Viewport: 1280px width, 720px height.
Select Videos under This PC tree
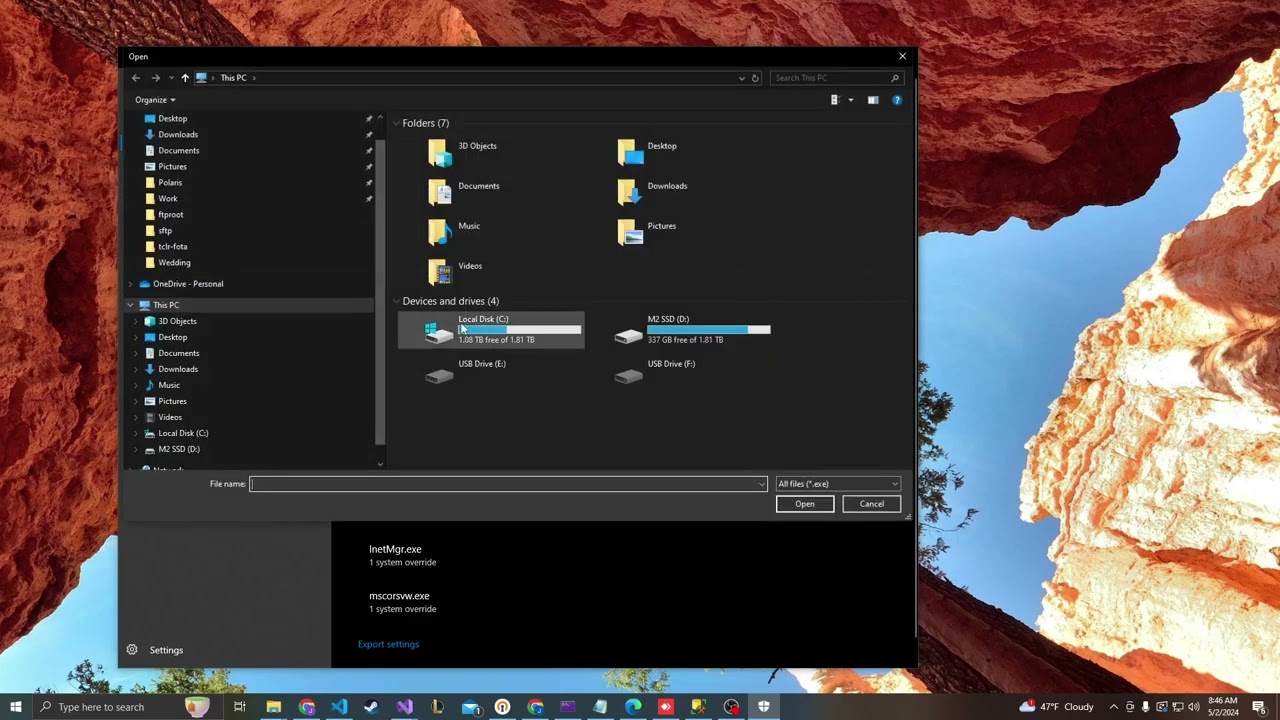[169, 417]
